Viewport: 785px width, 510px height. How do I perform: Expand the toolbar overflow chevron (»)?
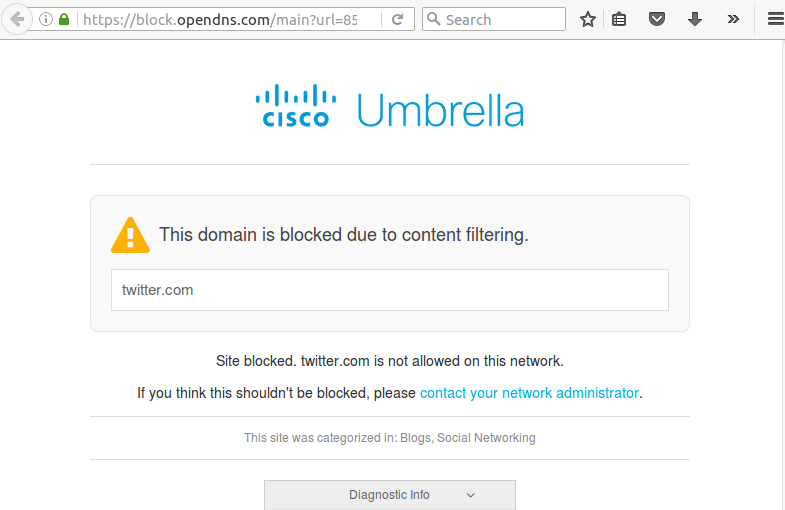[733, 19]
